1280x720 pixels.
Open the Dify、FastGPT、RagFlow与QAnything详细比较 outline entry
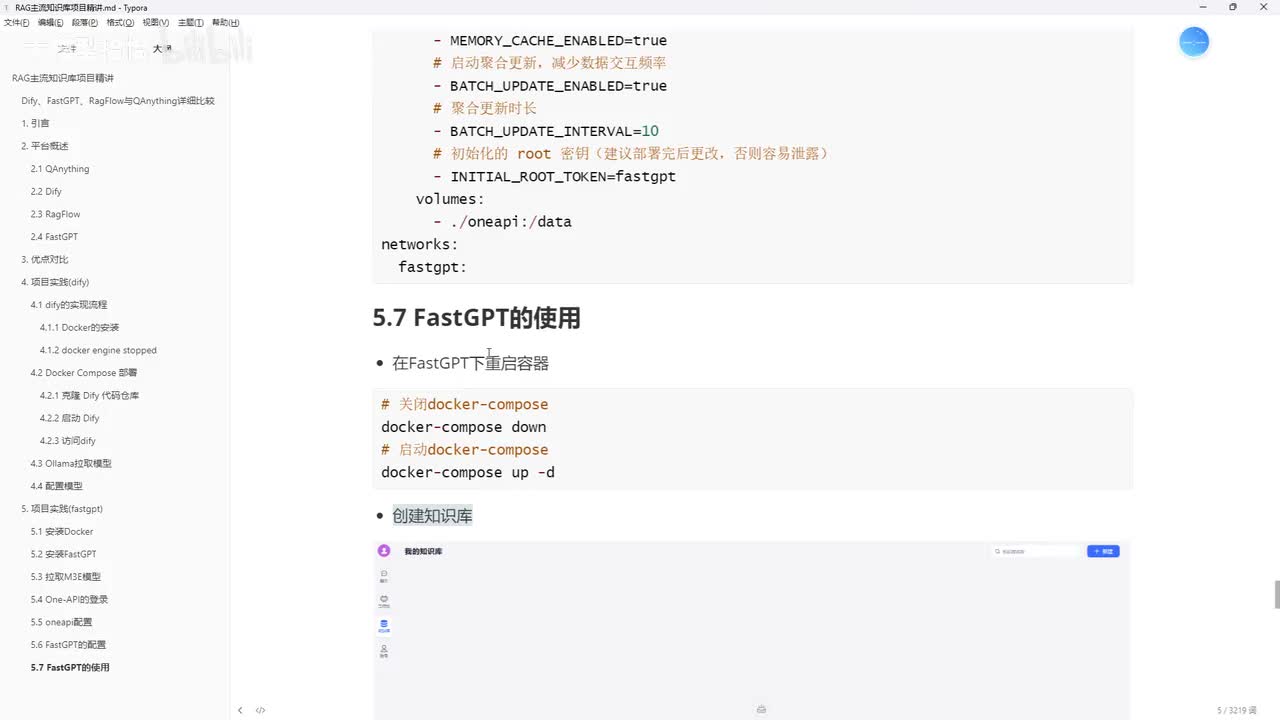tap(118, 101)
